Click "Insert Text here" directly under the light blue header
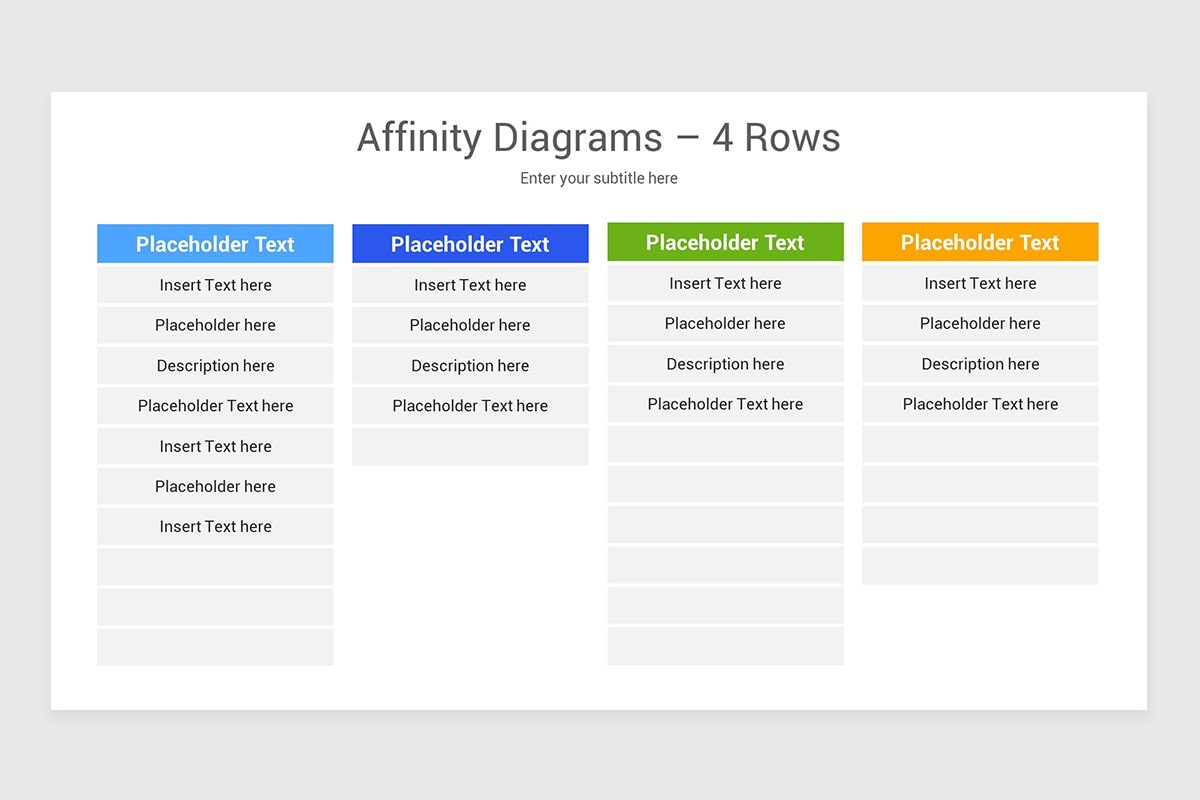Screen dimensions: 1200x800 point(215,285)
